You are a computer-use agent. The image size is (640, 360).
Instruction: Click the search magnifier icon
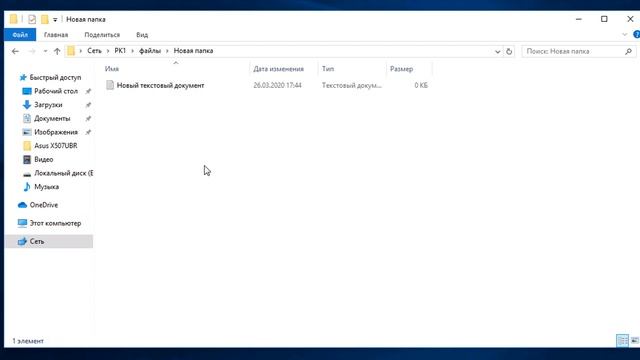click(x=629, y=51)
